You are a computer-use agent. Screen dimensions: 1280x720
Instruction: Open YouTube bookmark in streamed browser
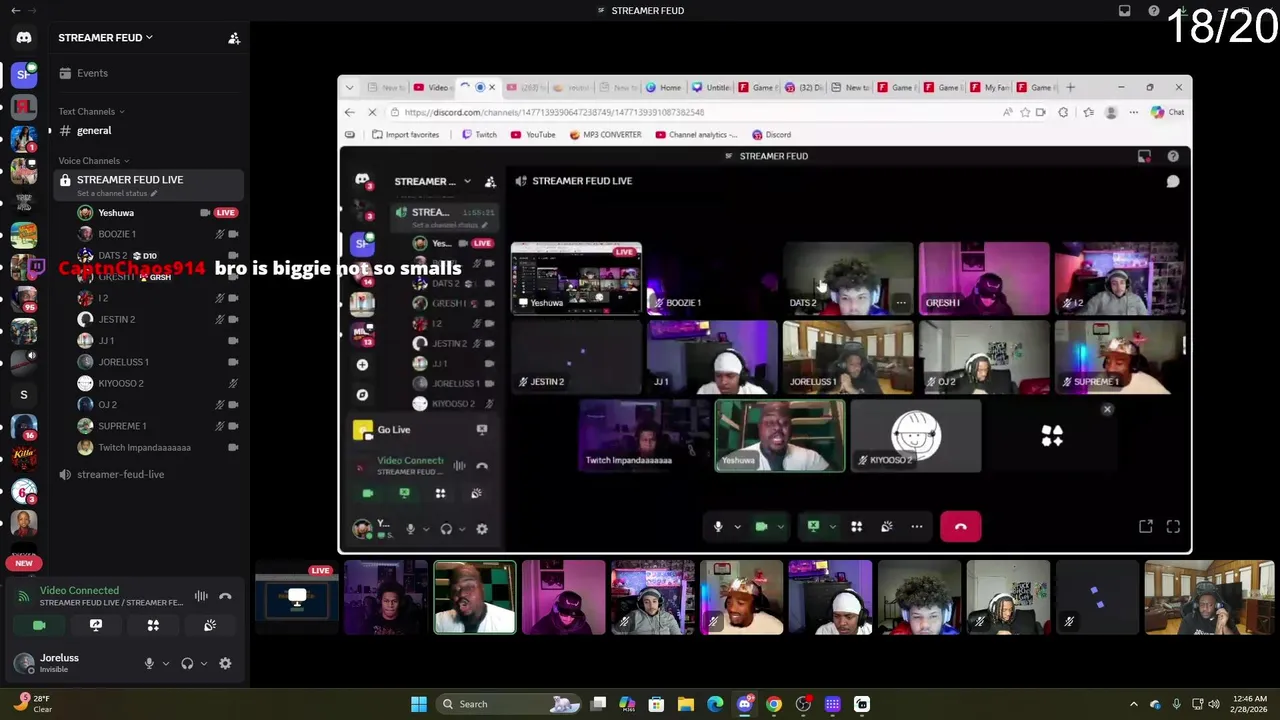point(533,135)
